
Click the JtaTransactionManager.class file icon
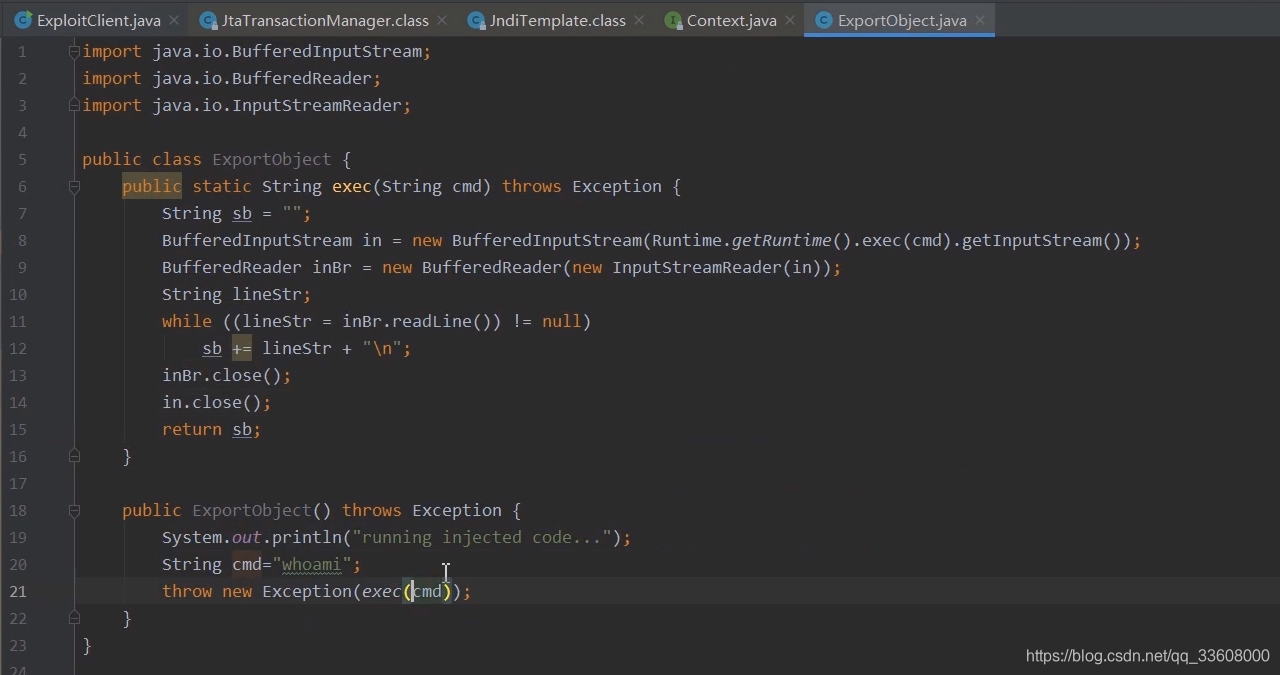[207, 20]
